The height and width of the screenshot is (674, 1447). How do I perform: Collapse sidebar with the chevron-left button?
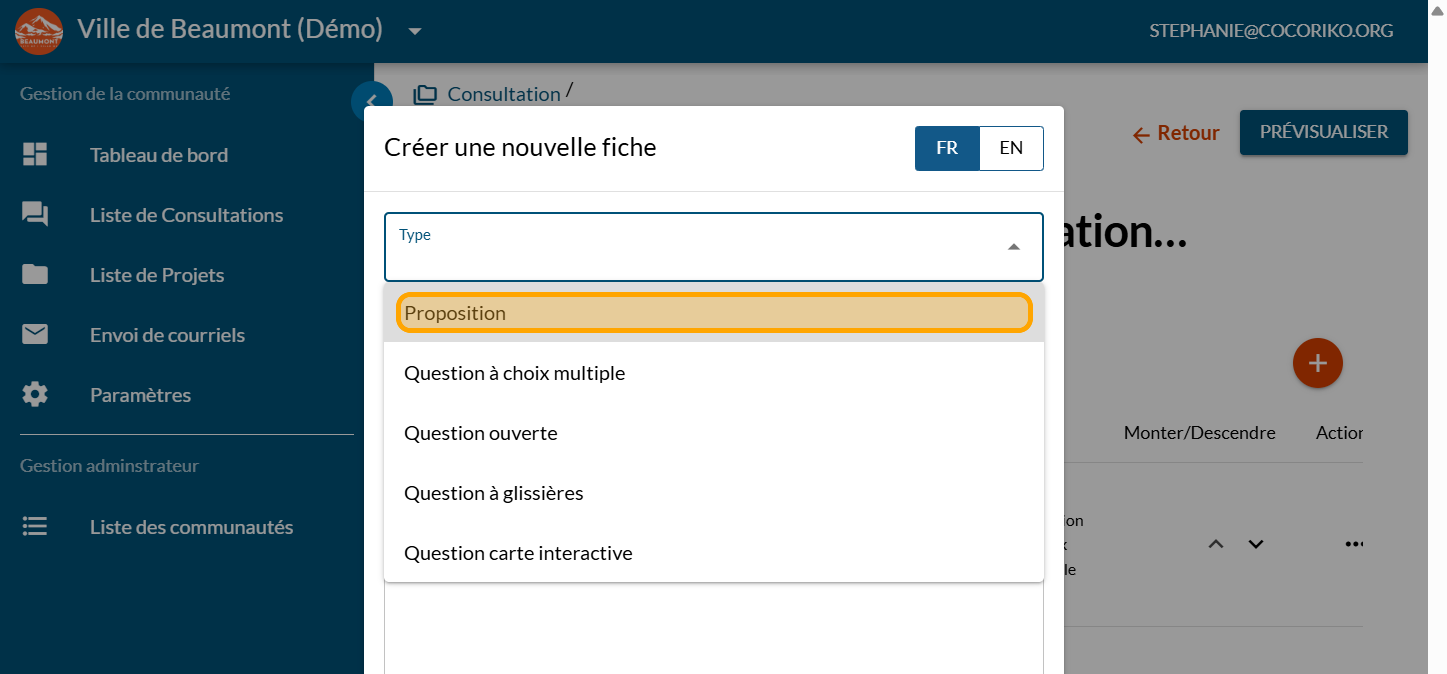pyautogui.click(x=371, y=101)
